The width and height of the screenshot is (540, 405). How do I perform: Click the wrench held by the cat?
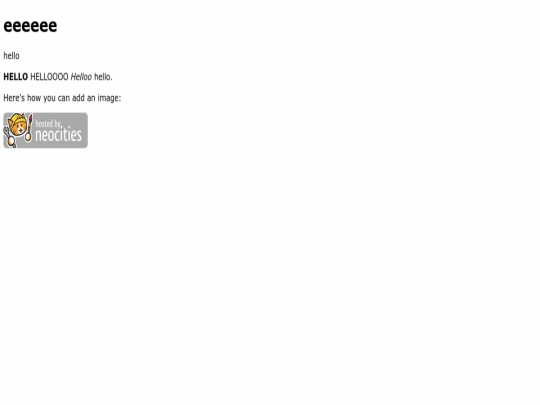9,138
